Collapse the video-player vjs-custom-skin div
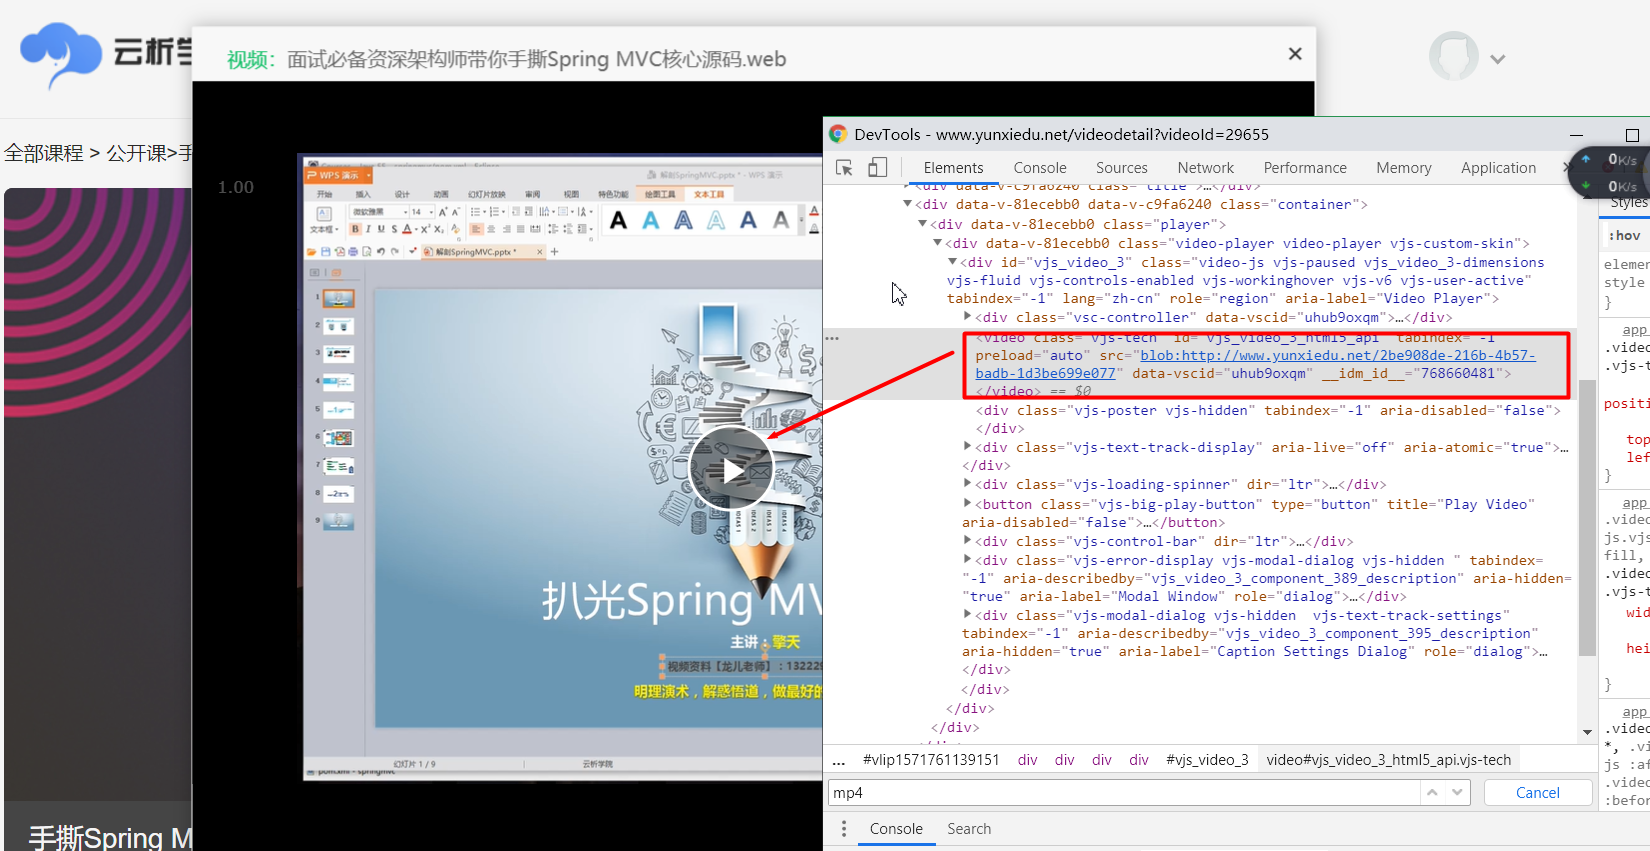Viewport: 1650px width, 851px height. tap(938, 243)
